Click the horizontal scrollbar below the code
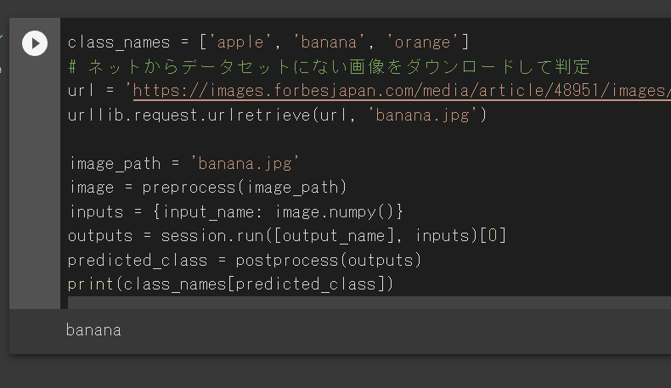The height and width of the screenshot is (388, 671). pyautogui.click(x=369, y=302)
